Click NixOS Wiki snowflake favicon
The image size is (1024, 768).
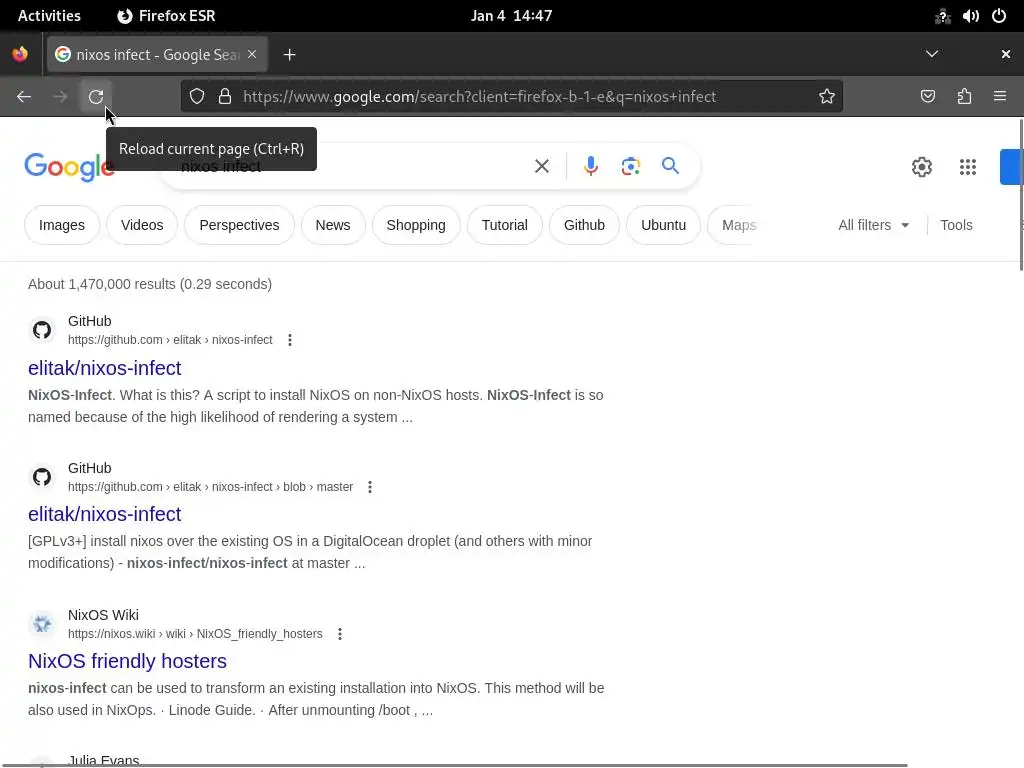42,624
